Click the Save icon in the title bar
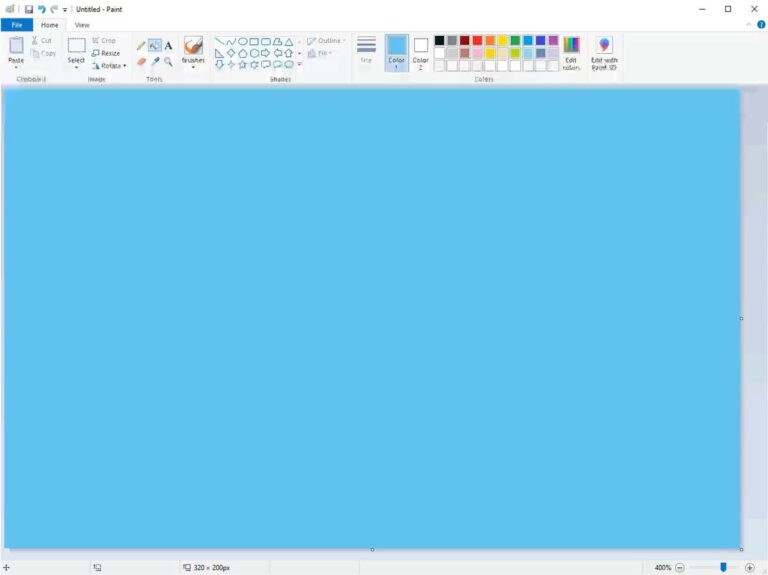This screenshot has width=768, height=575. [x=29, y=9]
